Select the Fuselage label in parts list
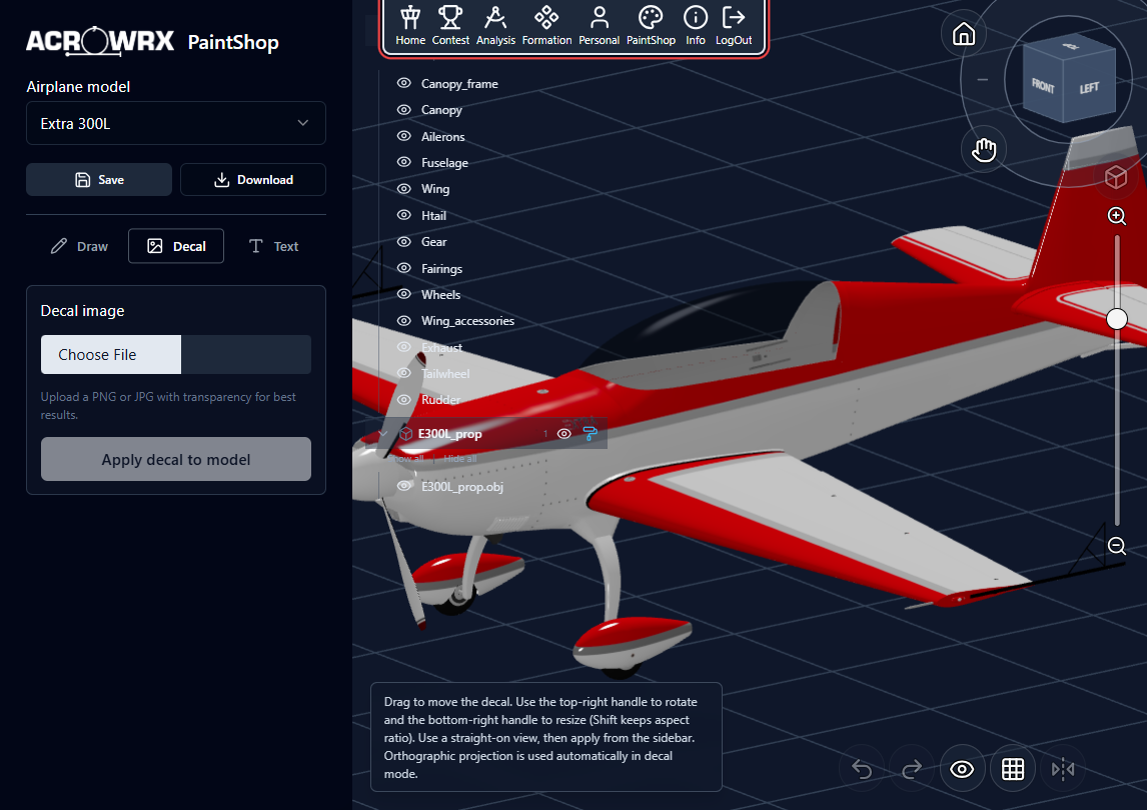The height and width of the screenshot is (810, 1147). (x=445, y=162)
